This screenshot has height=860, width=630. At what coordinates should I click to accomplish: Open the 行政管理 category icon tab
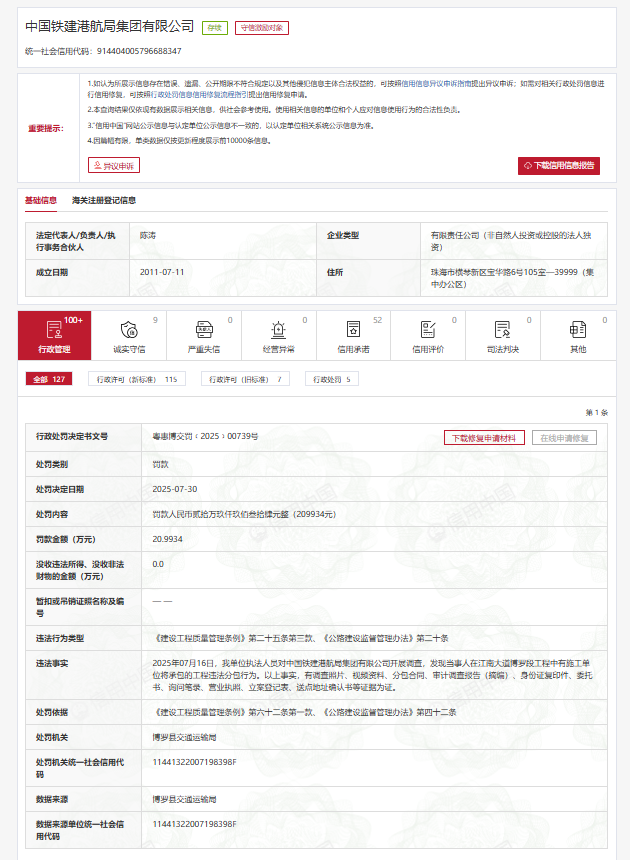[54, 336]
